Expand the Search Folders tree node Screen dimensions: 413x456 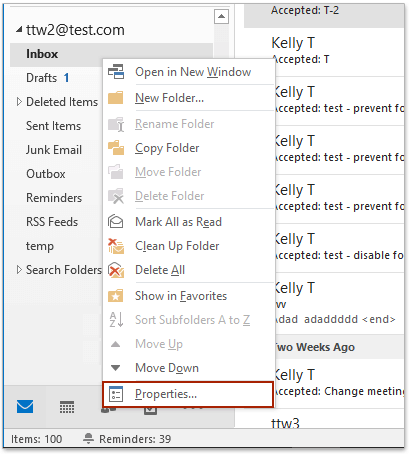(19, 270)
